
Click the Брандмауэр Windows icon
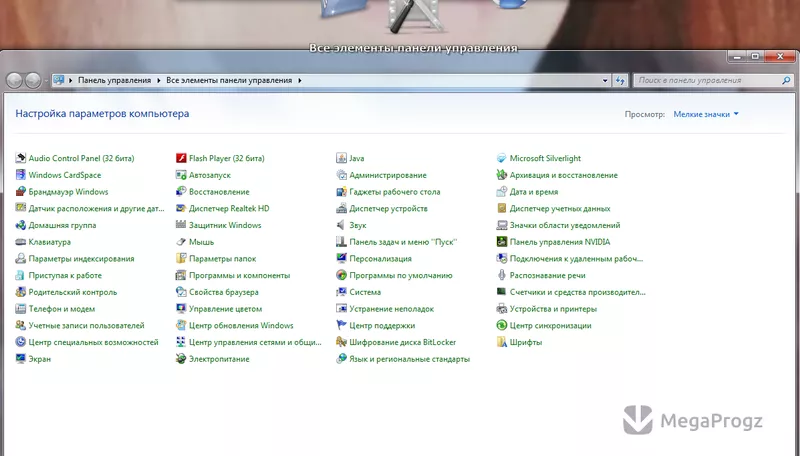tap(20, 192)
